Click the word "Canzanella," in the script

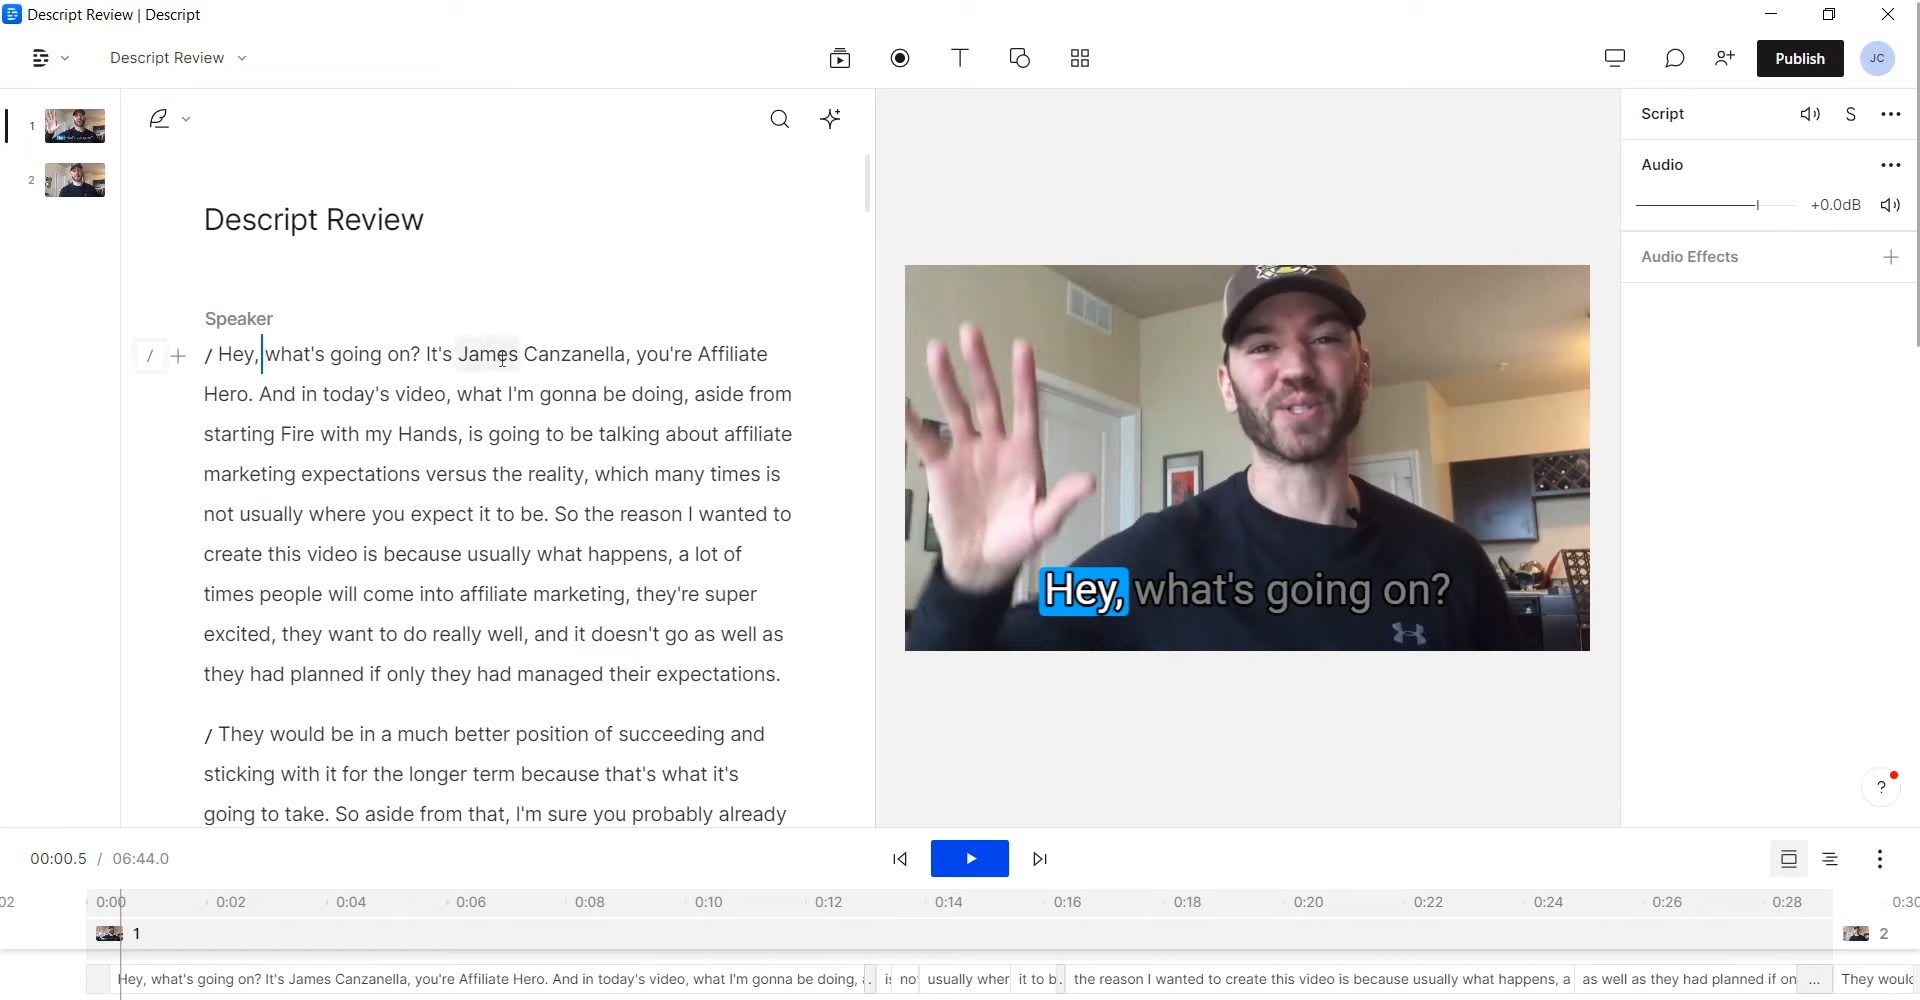click(577, 354)
